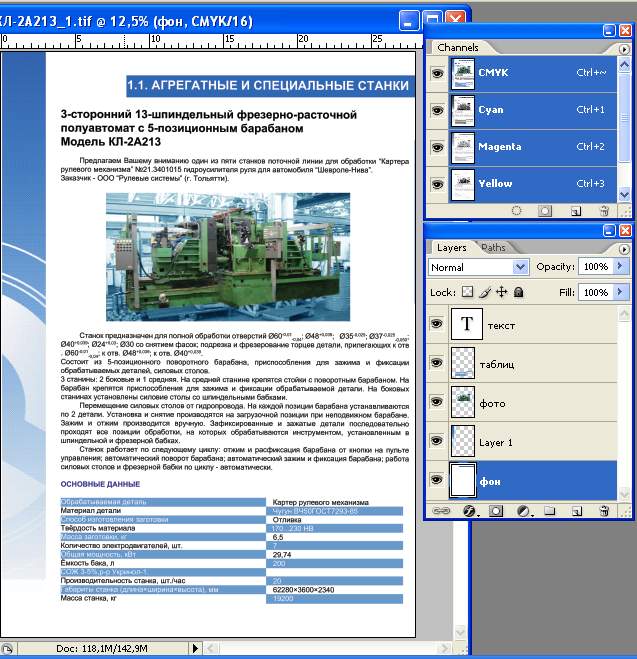
Task: Select the CMYK composite channel
Action: [x=533, y=73]
